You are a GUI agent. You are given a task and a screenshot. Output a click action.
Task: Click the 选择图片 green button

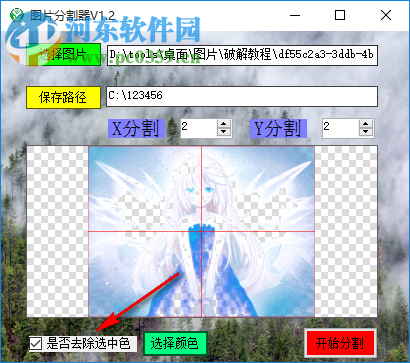(x=63, y=55)
